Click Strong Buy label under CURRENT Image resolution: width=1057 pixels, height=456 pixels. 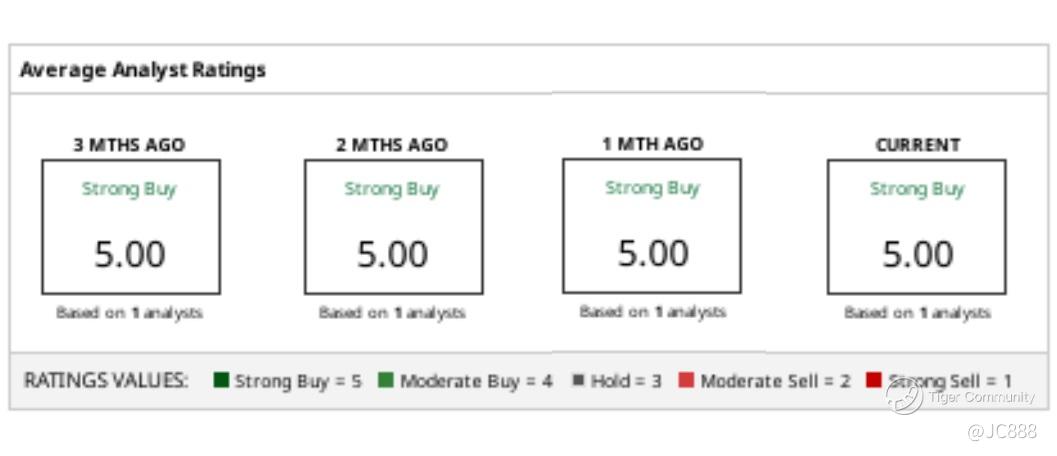[917, 189]
